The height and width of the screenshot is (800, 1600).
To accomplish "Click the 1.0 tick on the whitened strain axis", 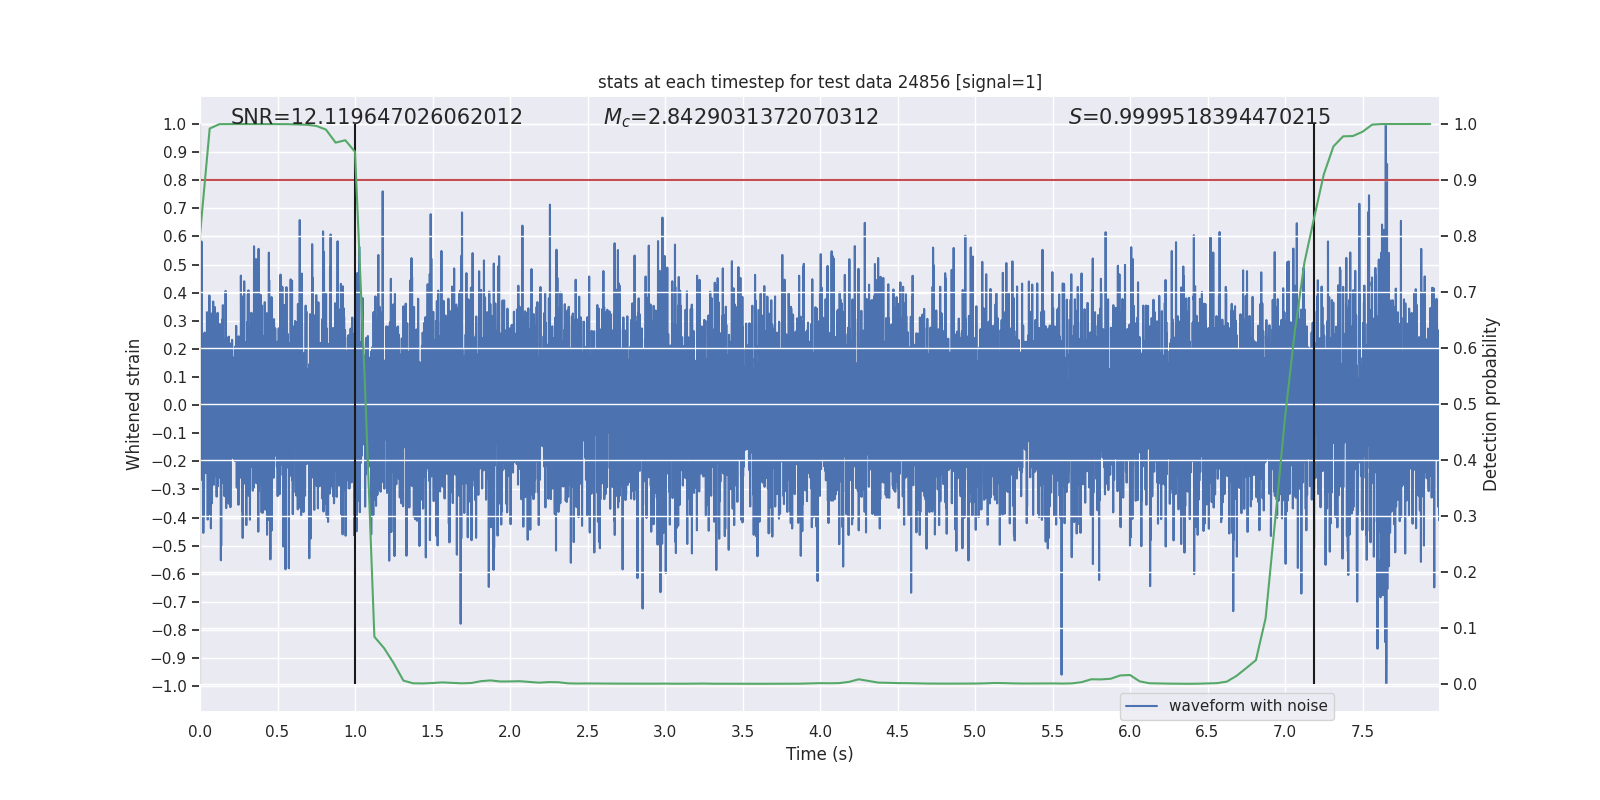I will click(175, 125).
